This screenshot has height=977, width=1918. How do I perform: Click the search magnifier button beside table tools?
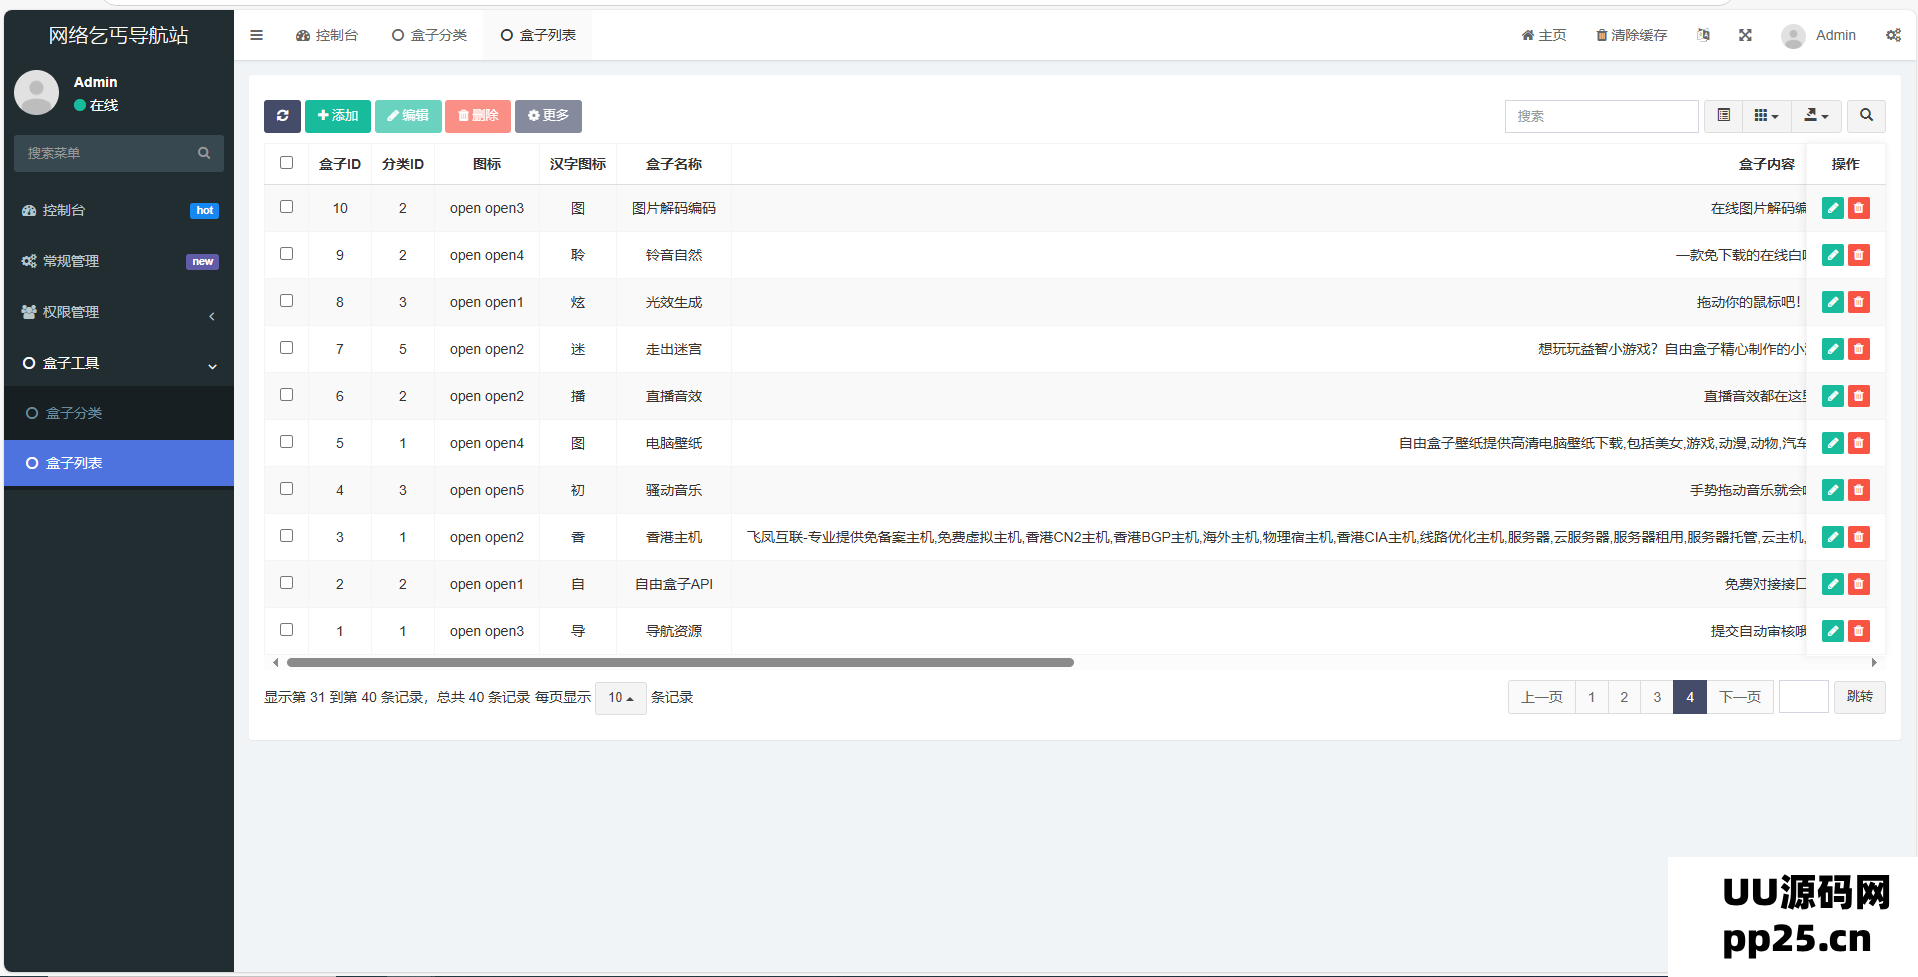[x=1866, y=116]
